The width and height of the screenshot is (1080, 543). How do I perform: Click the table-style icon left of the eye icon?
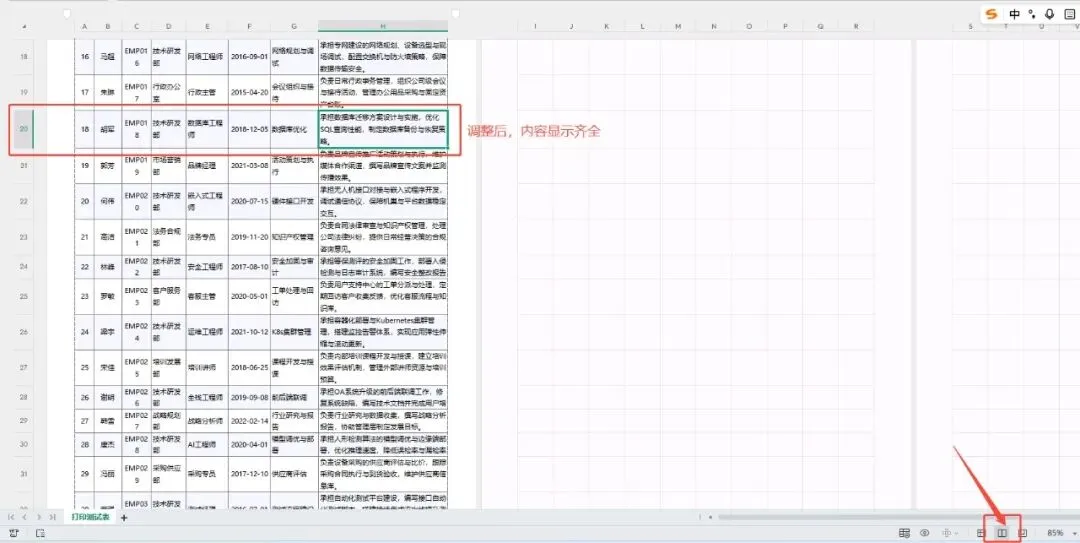[904, 533]
